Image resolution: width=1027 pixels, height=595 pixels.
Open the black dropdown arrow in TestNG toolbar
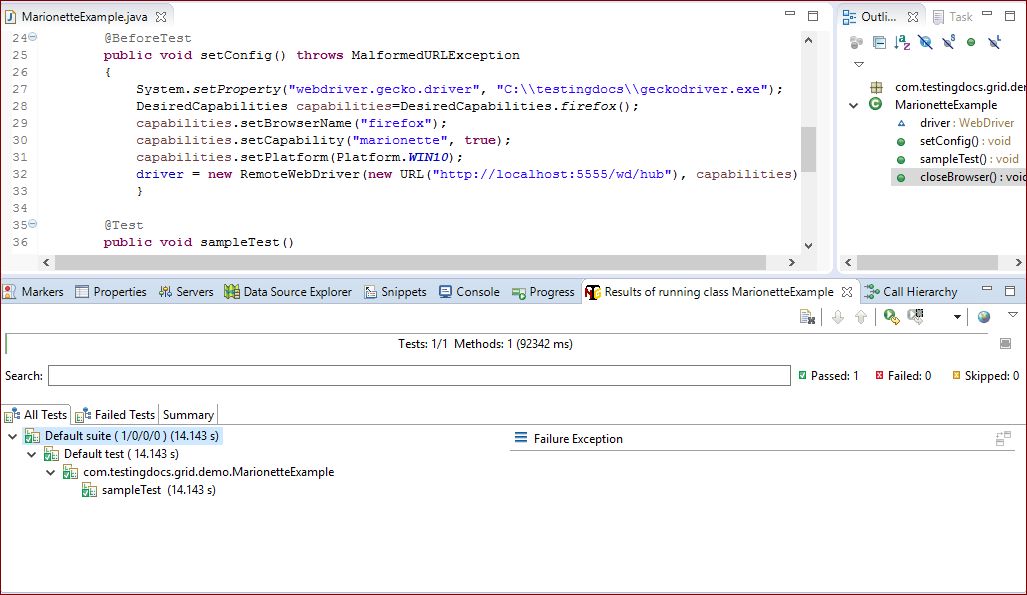pyautogui.click(x=957, y=317)
